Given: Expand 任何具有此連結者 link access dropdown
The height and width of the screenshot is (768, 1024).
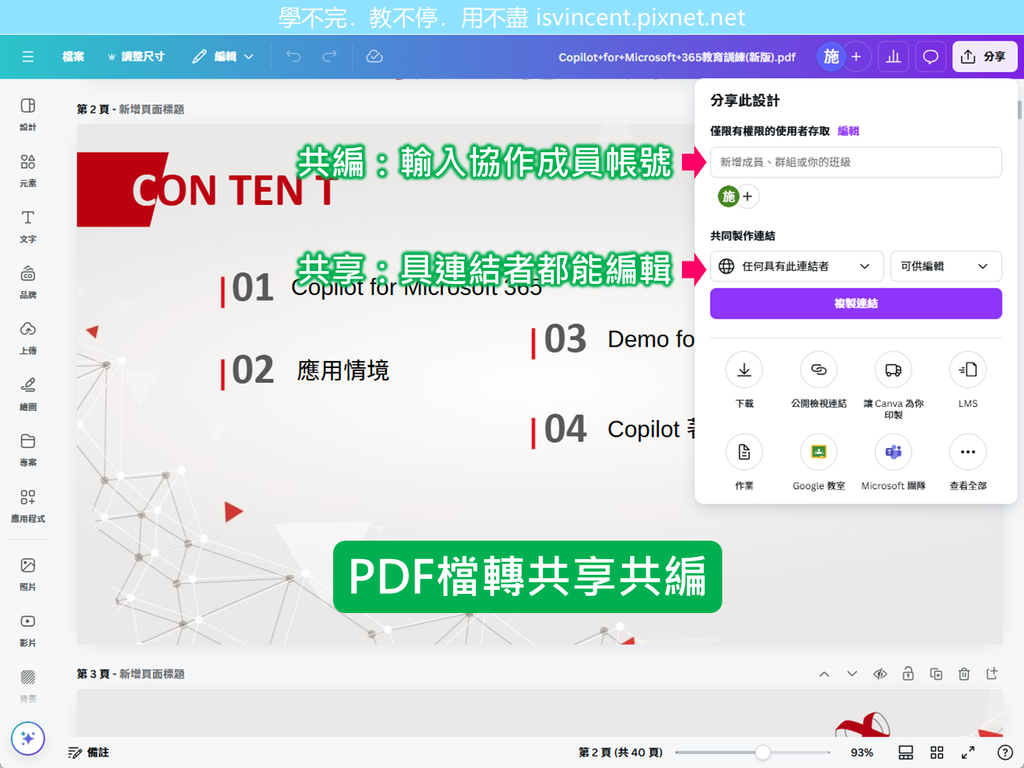Looking at the screenshot, I should click(x=796, y=266).
